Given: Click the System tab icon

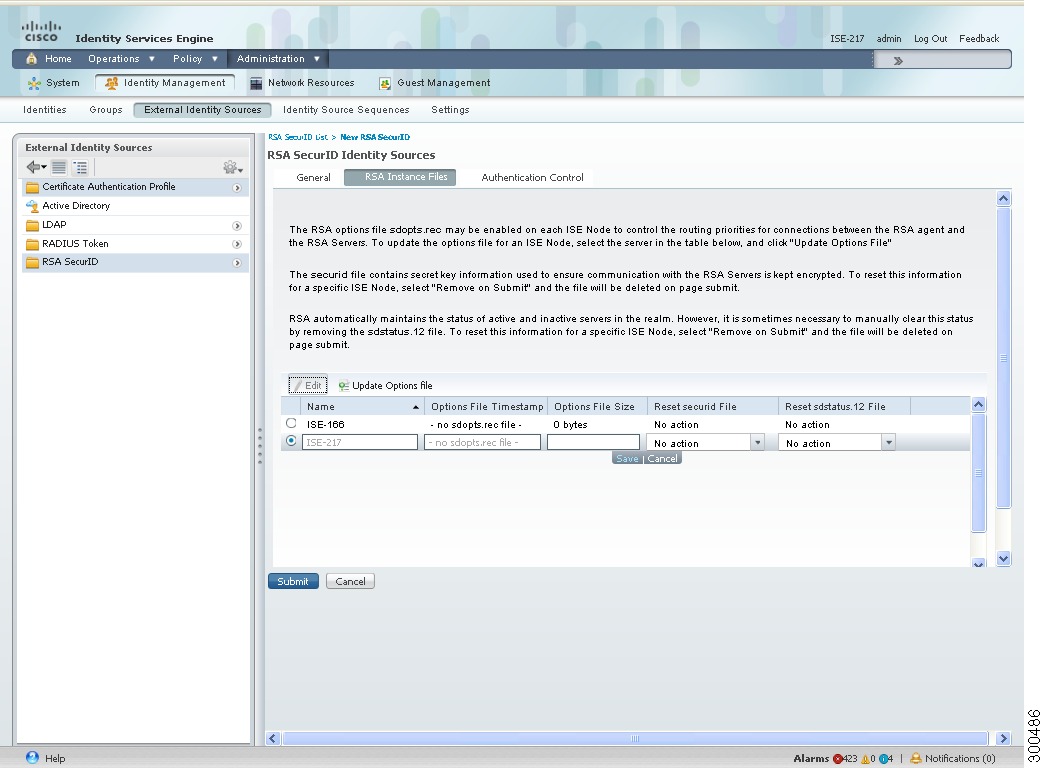Looking at the screenshot, I should pos(34,83).
